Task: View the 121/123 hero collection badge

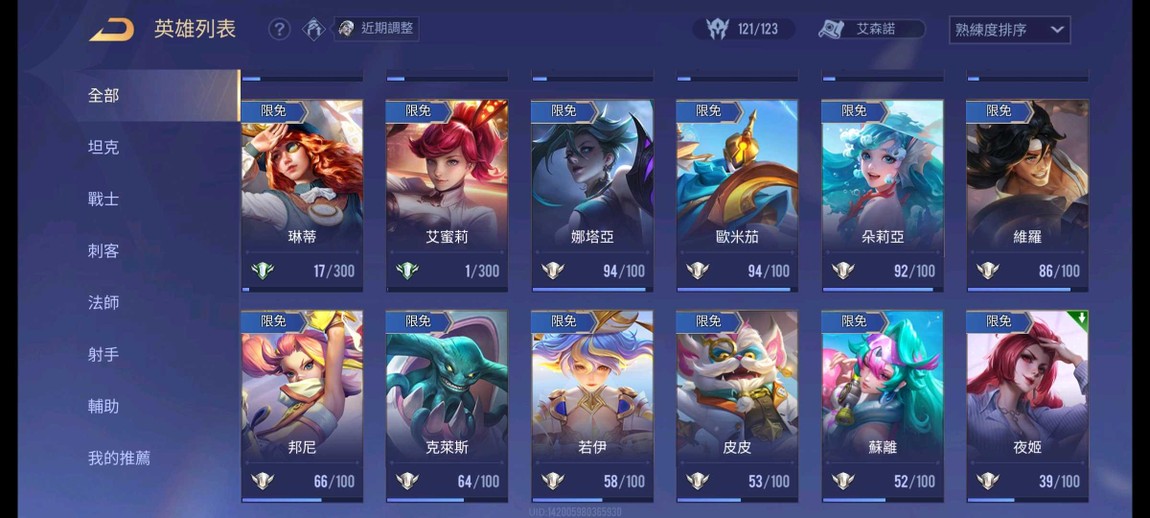Action: pos(743,29)
